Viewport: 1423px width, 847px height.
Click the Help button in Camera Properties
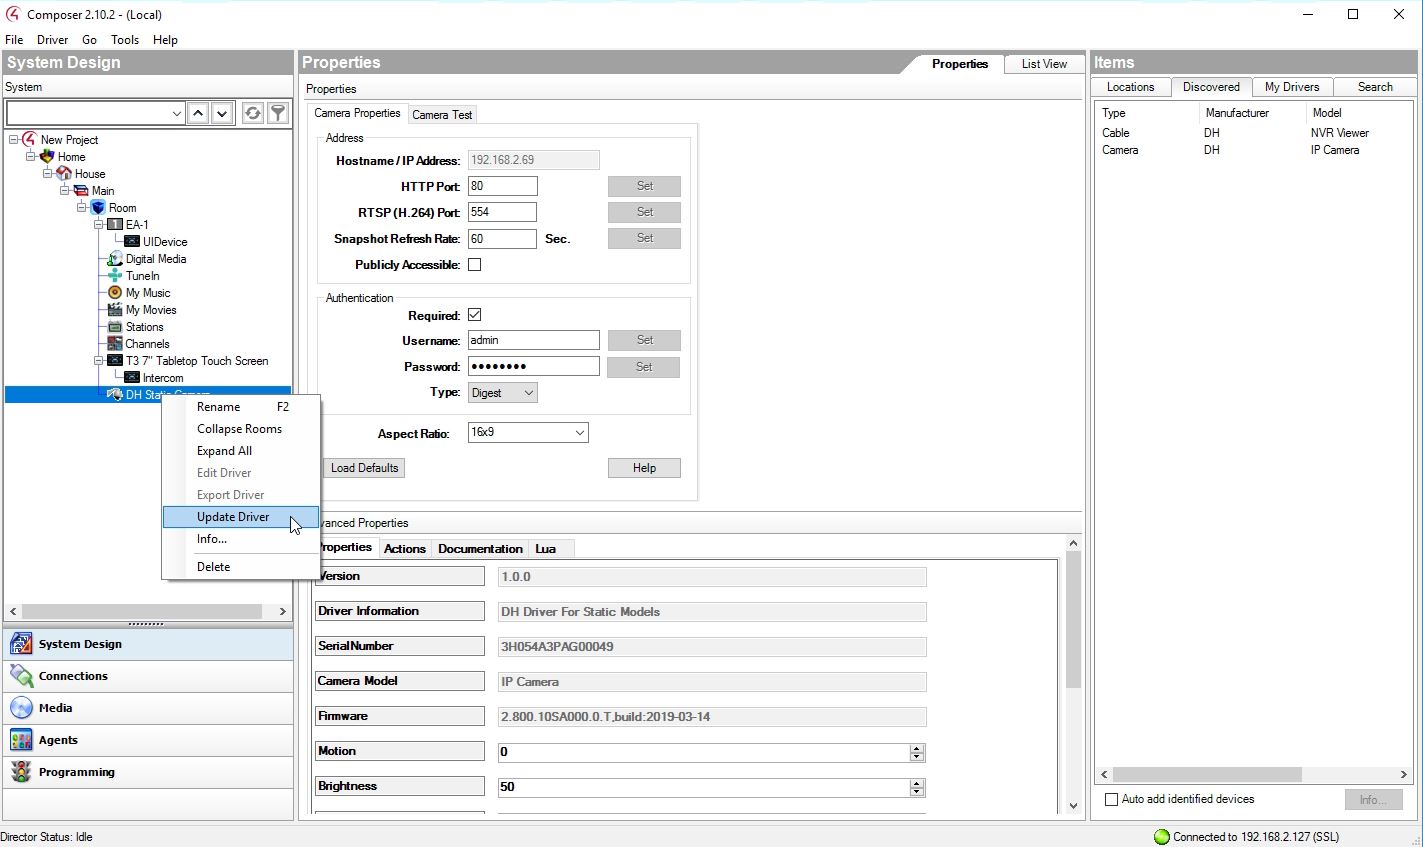click(644, 468)
